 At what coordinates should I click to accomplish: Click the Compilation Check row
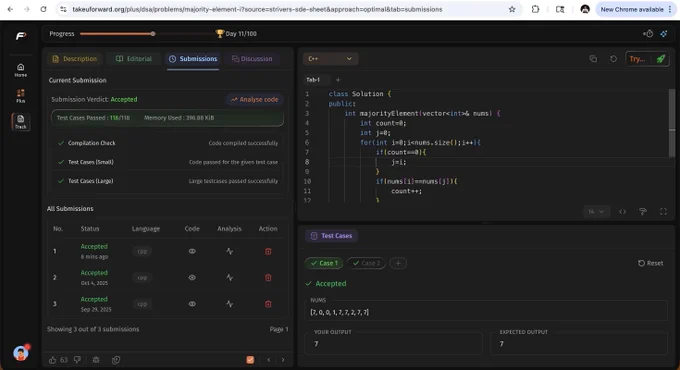[x=167, y=143]
